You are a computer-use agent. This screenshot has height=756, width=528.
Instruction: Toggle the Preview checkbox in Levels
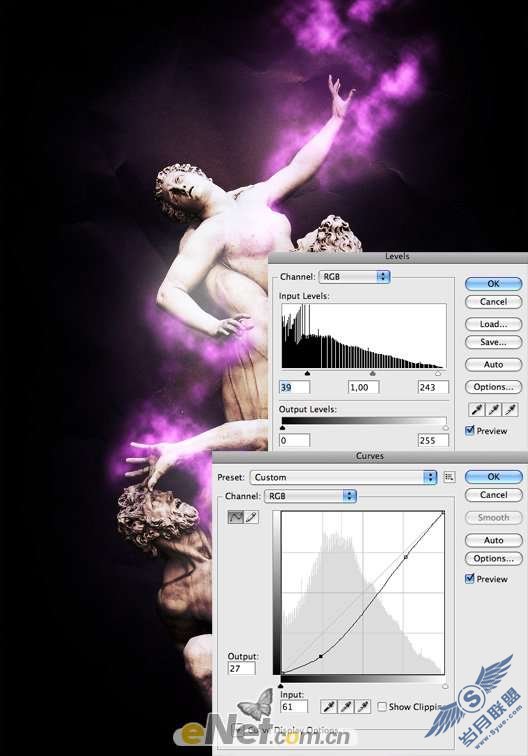[470, 430]
